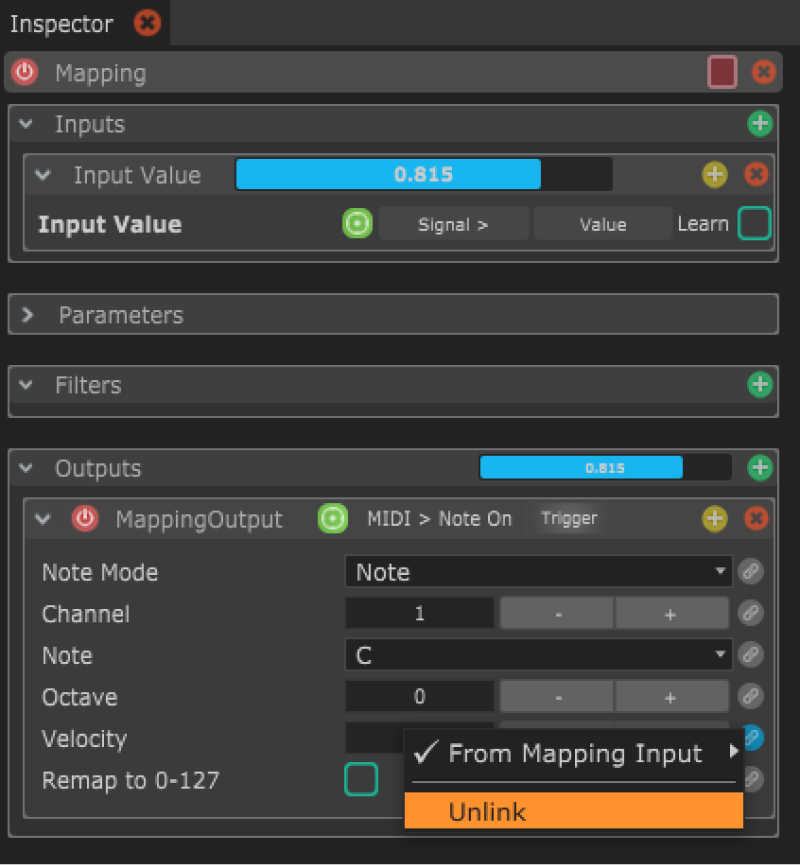
Task: Open the Note Mode dropdown
Action: click(x=538, y=572)
